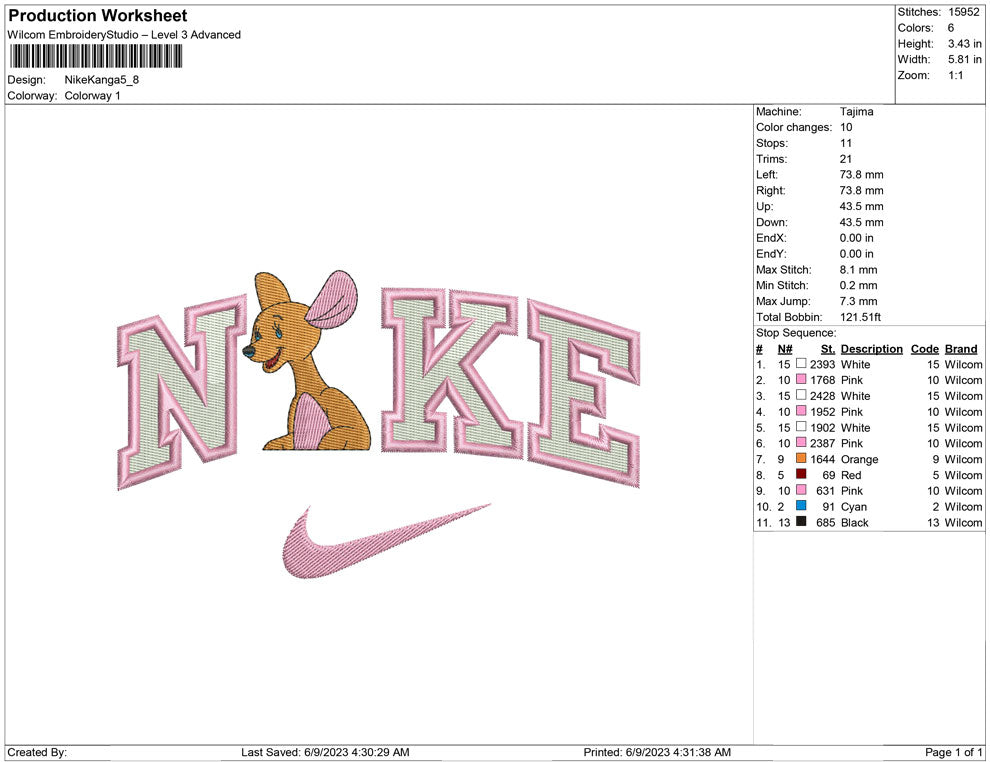Pick the dark red swatch in row 8
Image resolution: width=990 pixels, height=762 pixels.
click(x=801, y=474)
